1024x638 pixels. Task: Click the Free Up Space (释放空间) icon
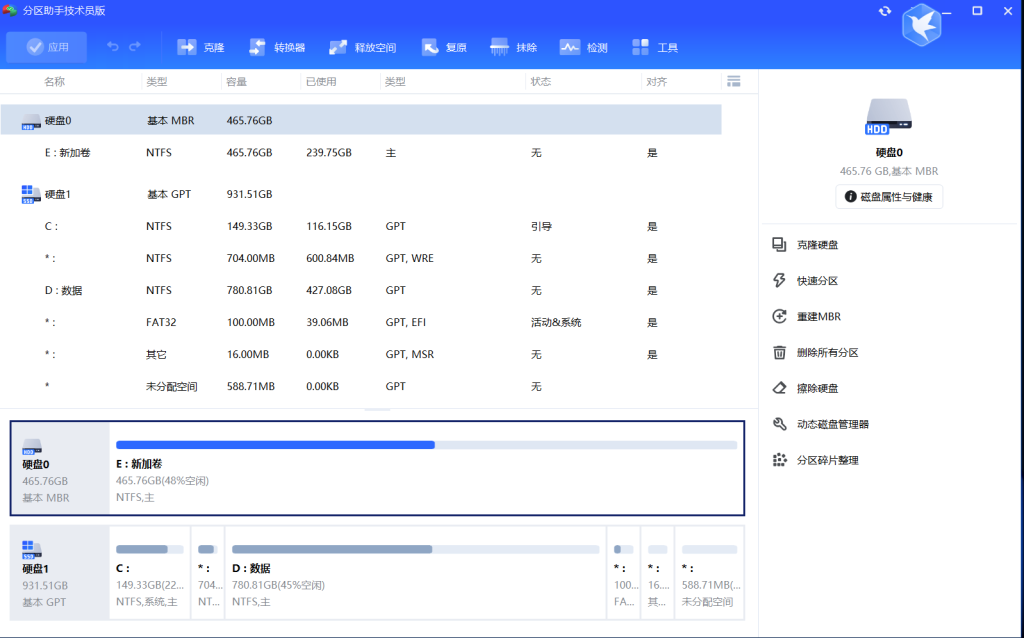pos(337,47)
